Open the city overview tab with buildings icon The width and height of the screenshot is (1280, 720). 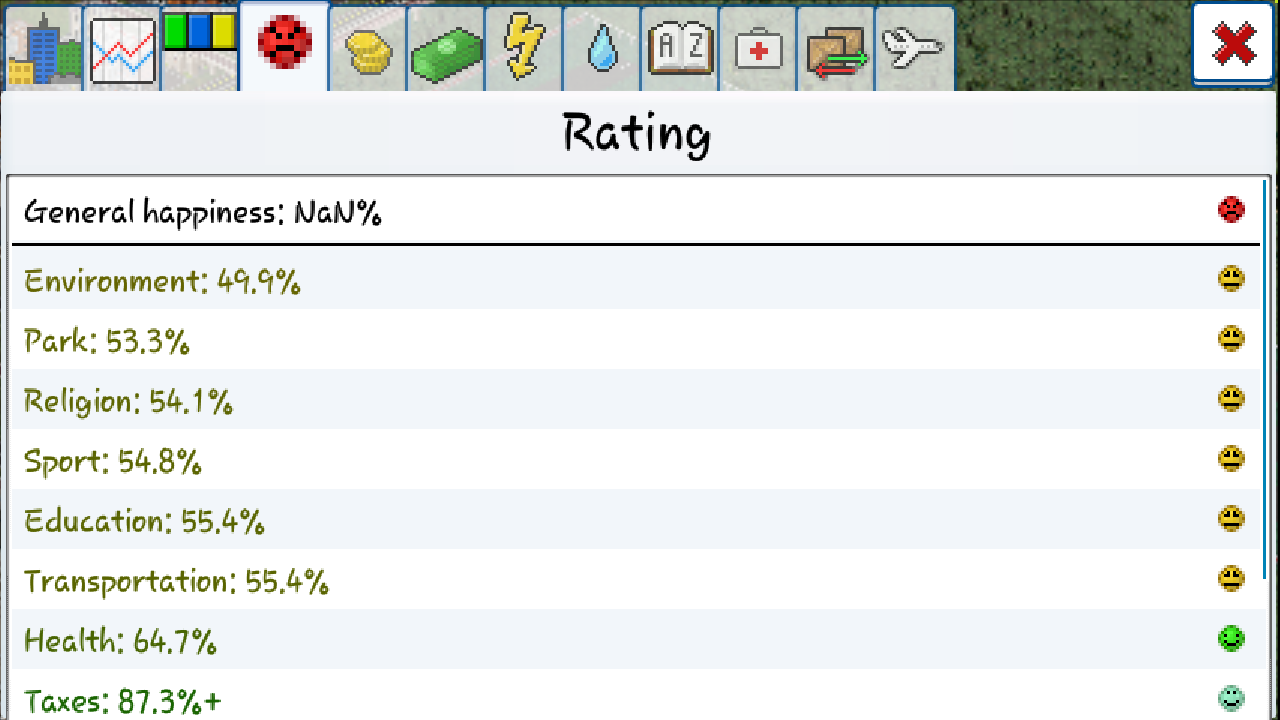point(45,50)
